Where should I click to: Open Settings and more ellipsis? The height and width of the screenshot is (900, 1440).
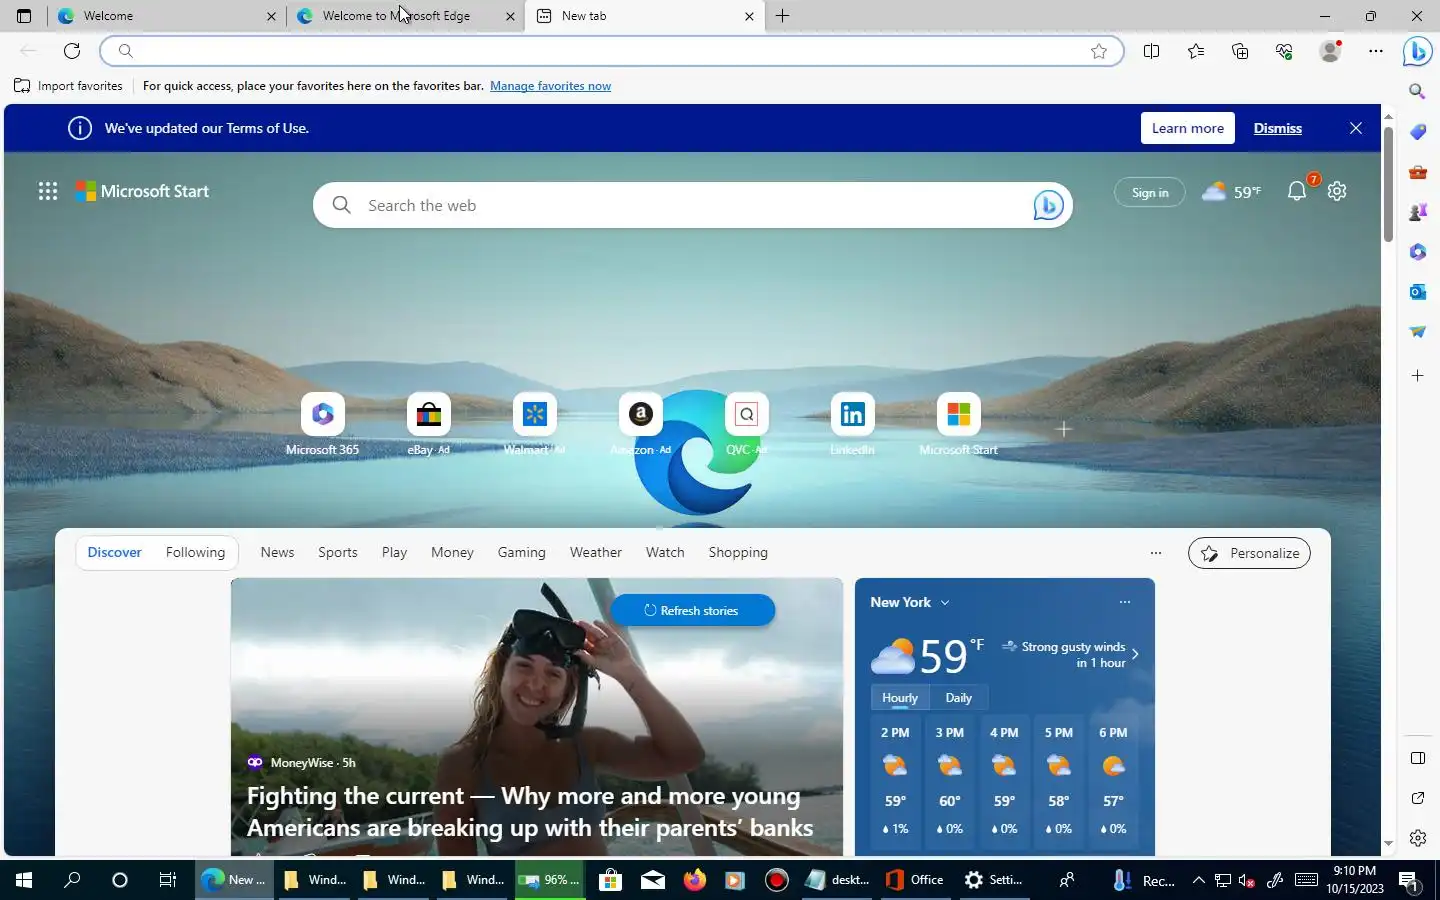point(1376,51)
